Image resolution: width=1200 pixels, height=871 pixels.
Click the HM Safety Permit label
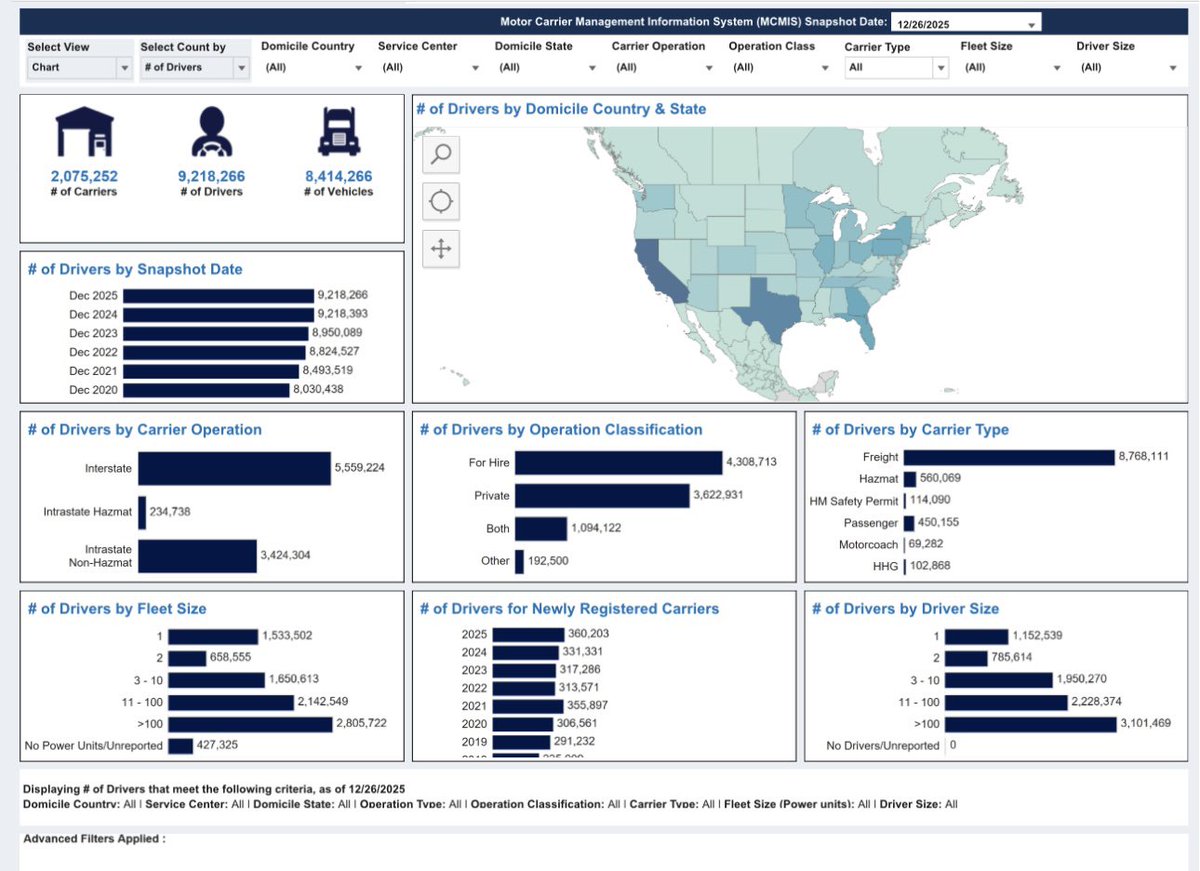853,501
